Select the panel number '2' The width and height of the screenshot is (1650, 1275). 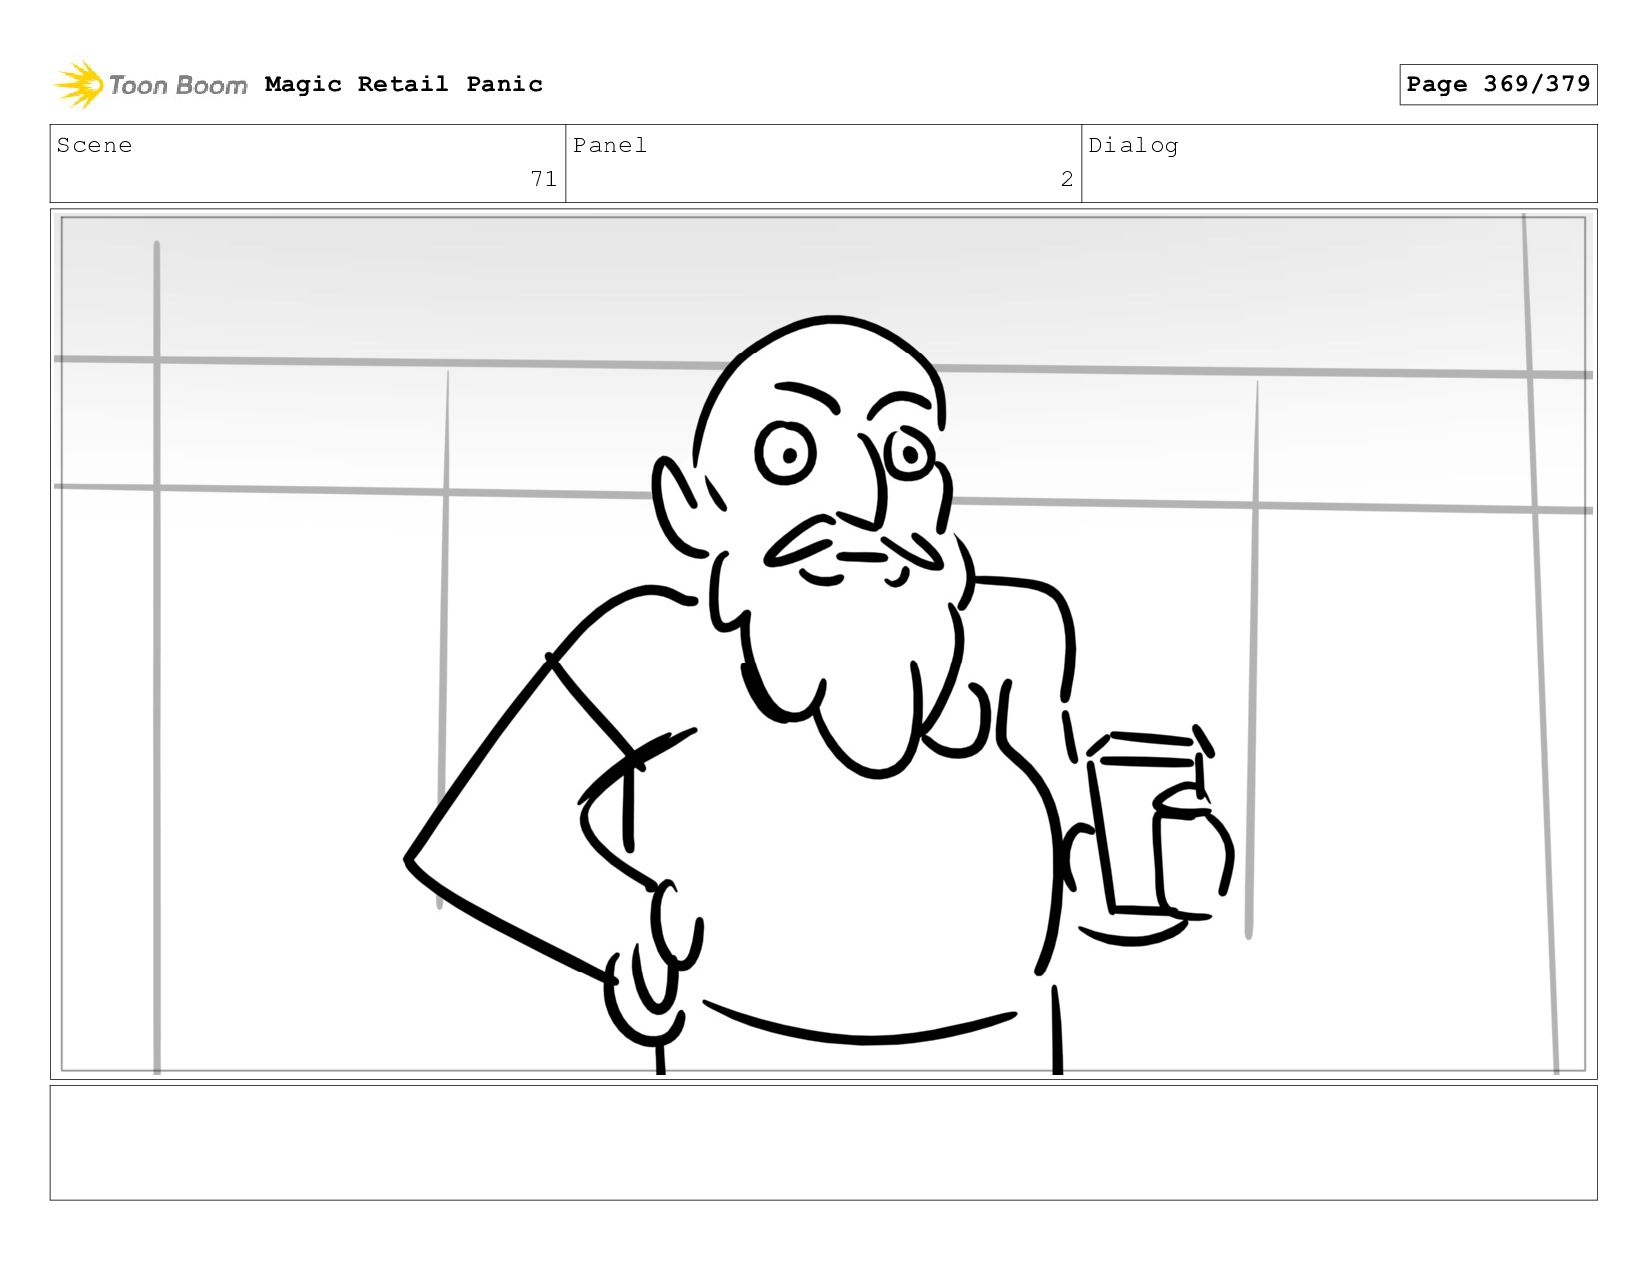point(1067,179)
